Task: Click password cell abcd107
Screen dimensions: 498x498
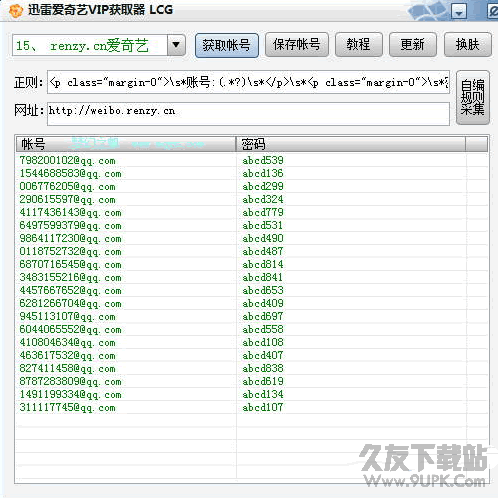Action: pos(263,407)
